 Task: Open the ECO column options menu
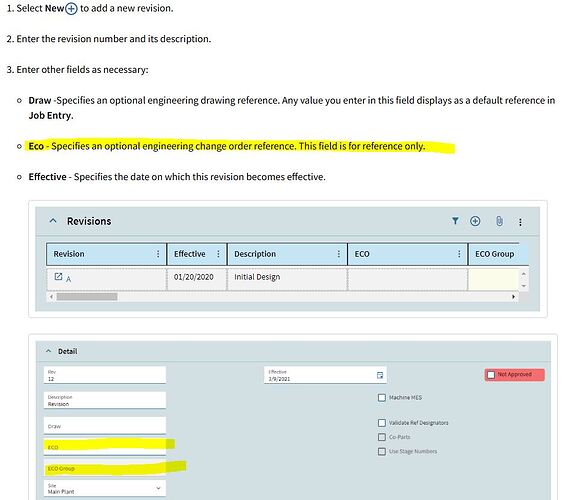pyautogui.click(x=459, y=254)
